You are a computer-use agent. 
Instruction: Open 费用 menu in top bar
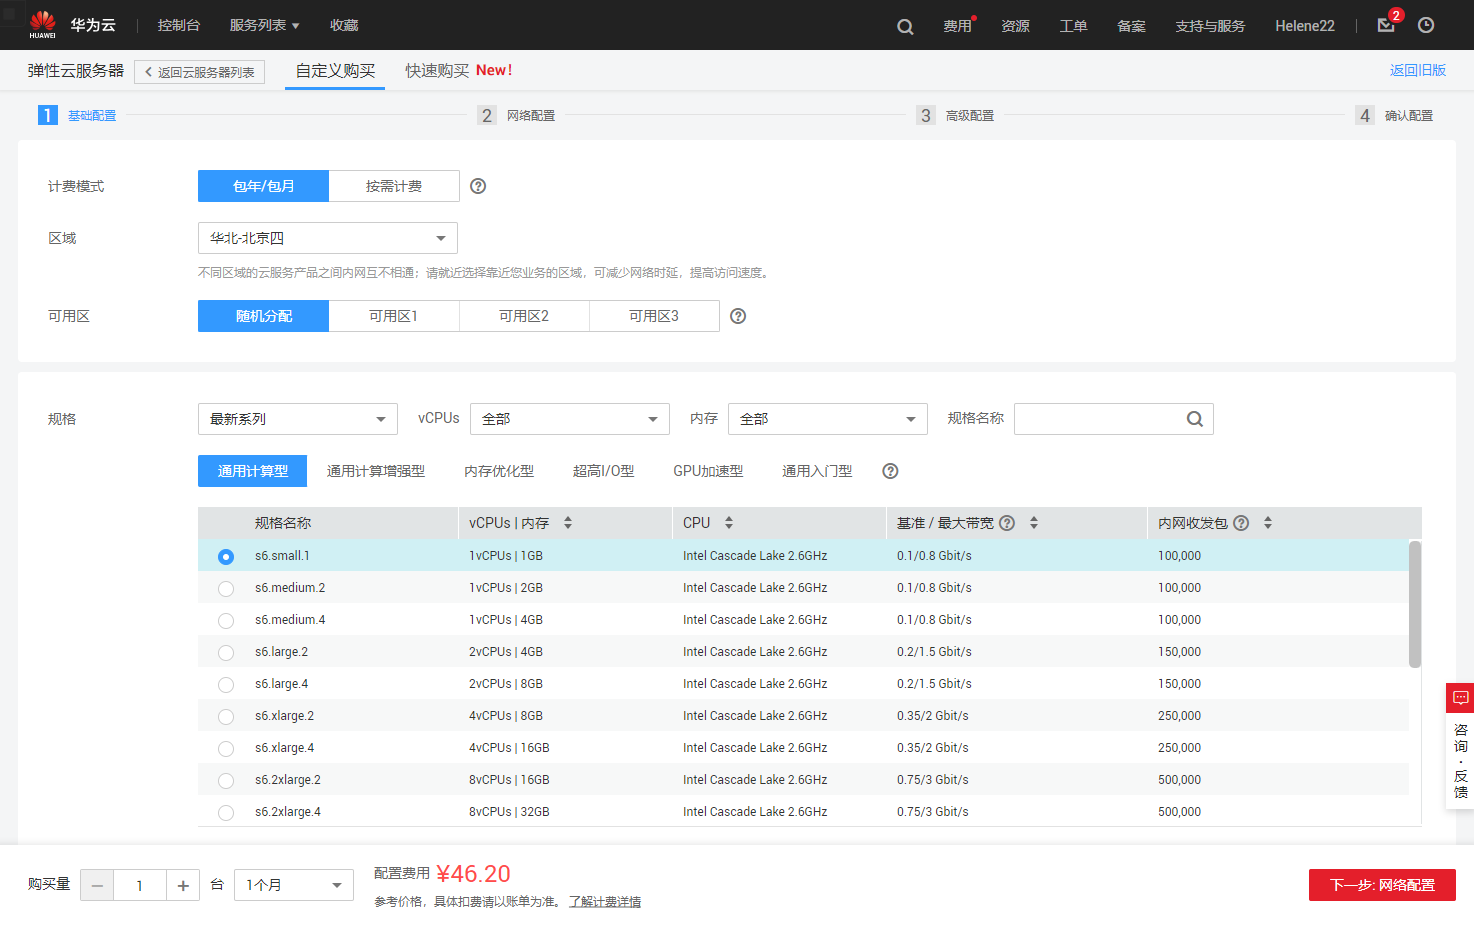tap(958, 26)
